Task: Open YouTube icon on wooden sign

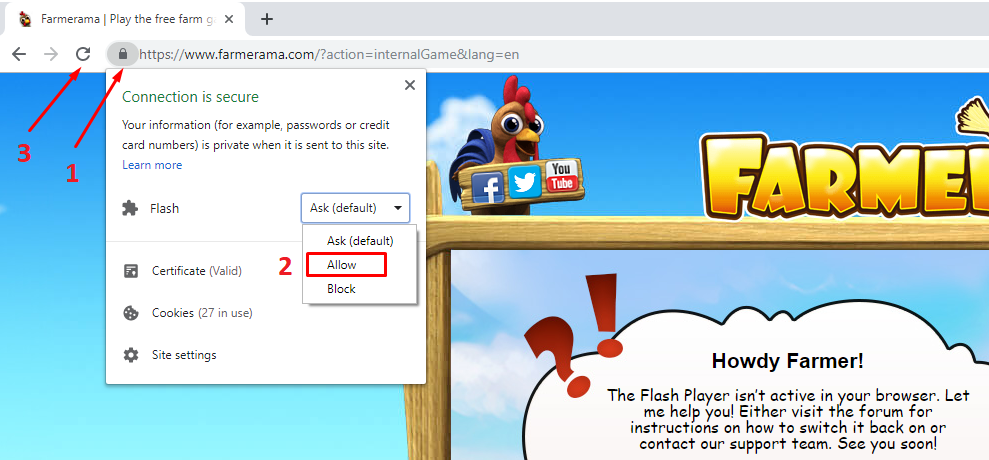Action: pos(561,175)
